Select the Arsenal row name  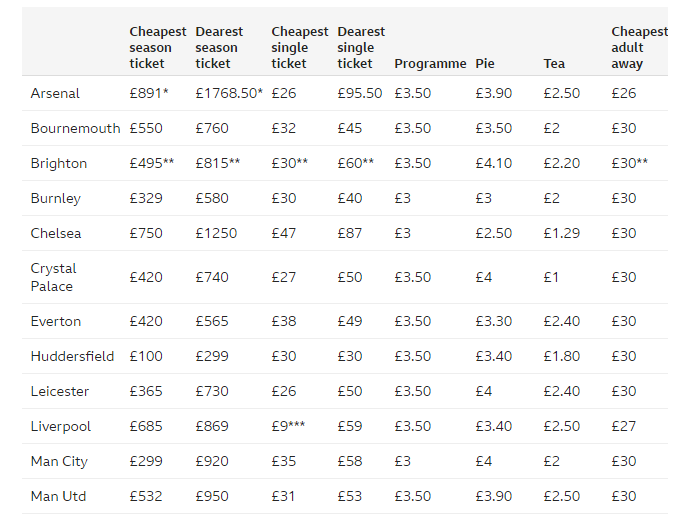[x=55, y=93]
